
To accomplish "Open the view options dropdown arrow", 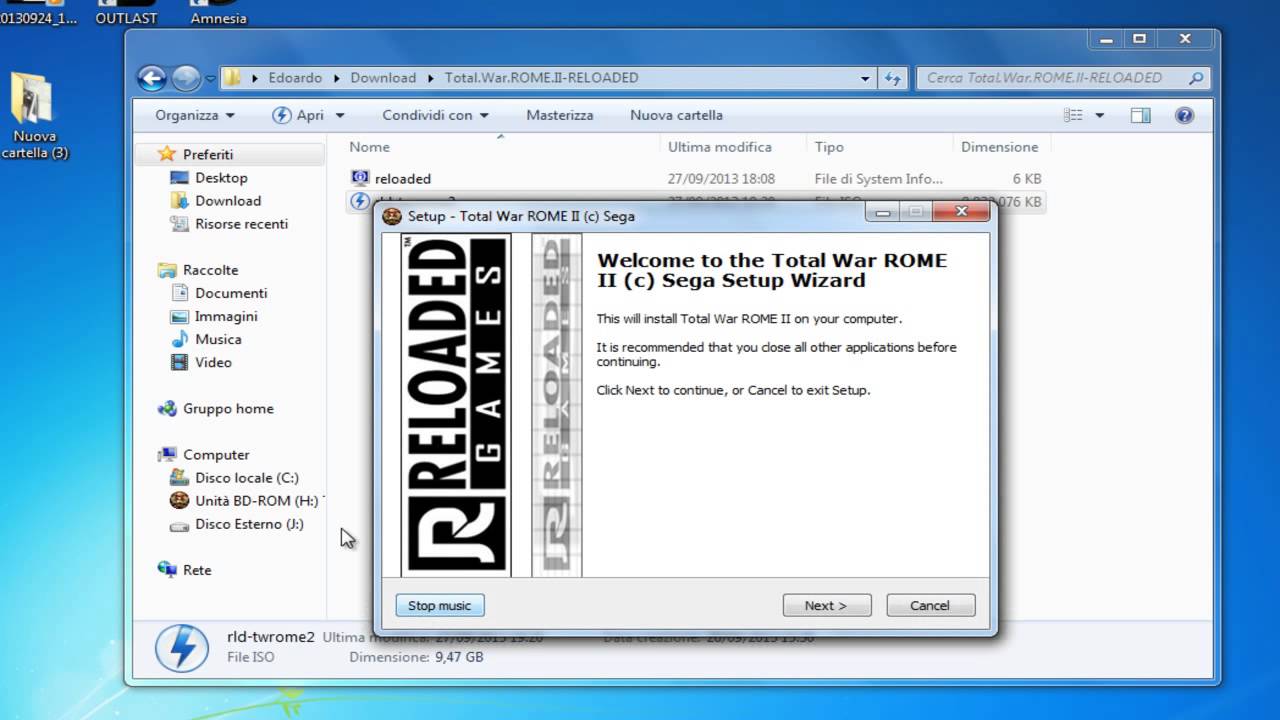I will click(1099, 115).
